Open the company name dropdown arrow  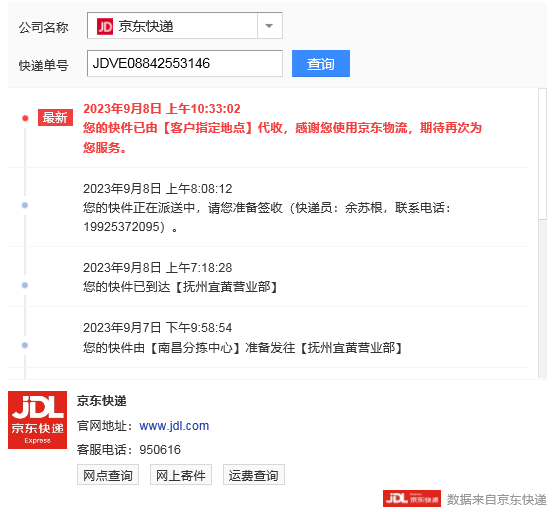(x=269, y=26)
